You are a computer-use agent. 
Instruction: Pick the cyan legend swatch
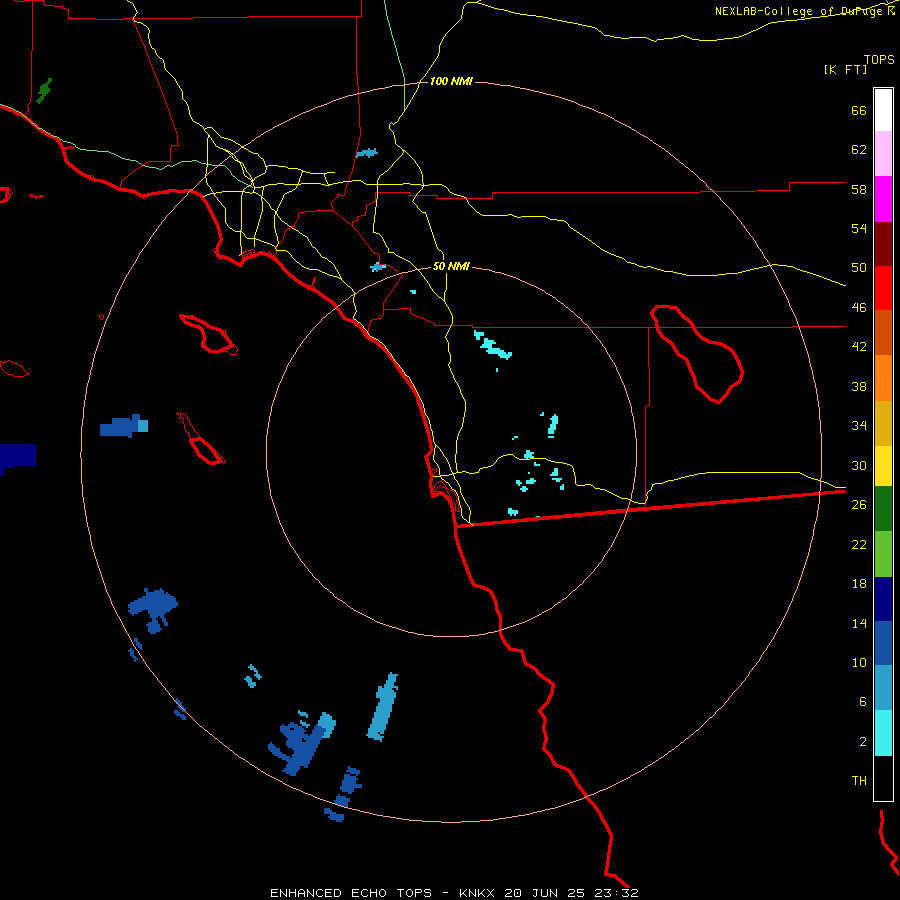(883, 733)
